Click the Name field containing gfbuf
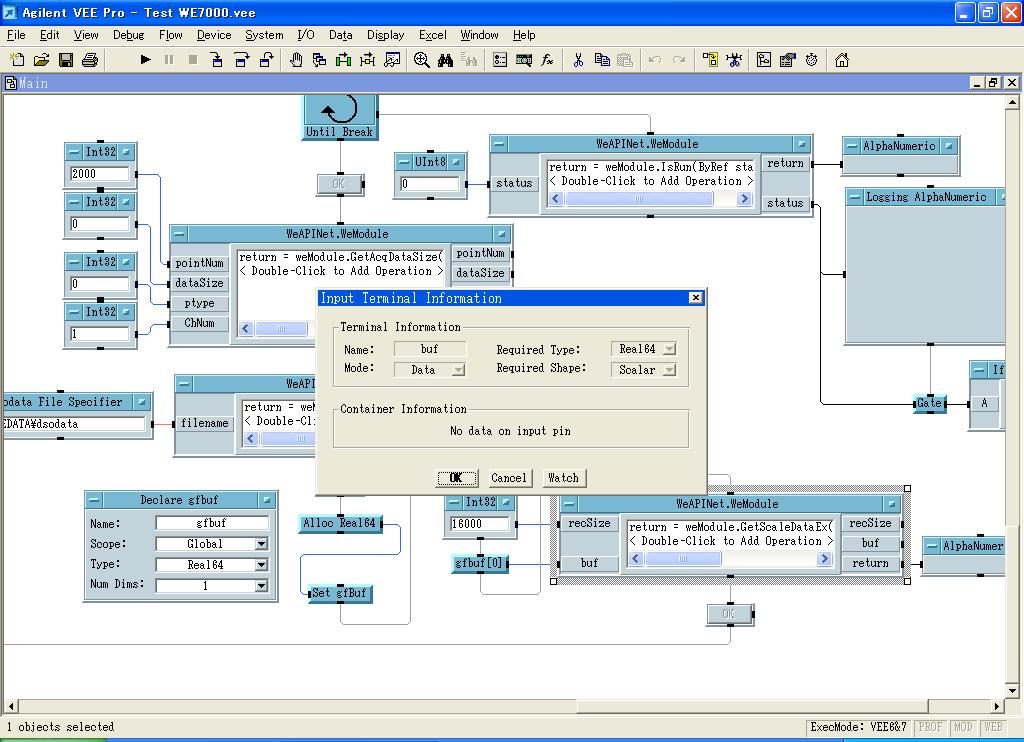 pos(212,523)
